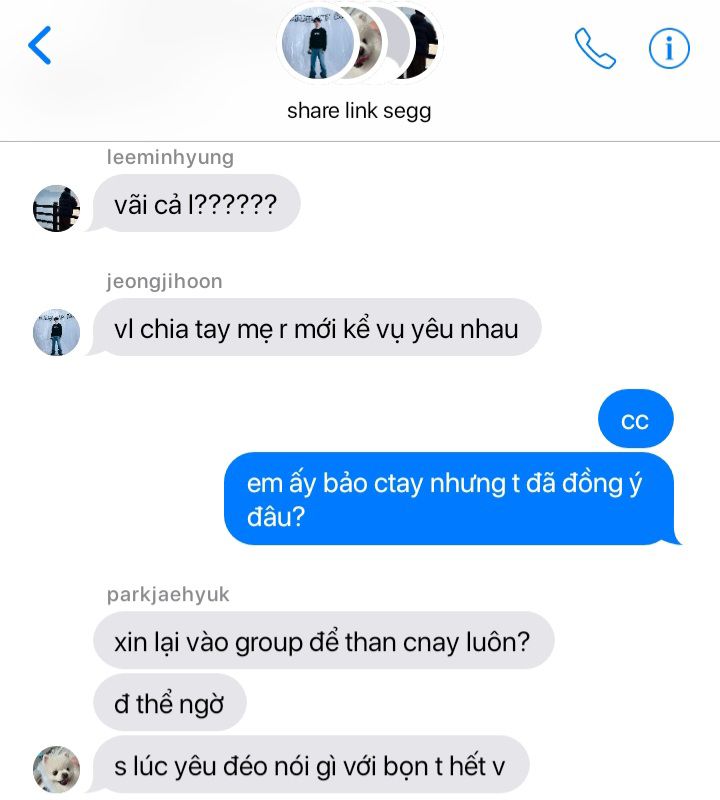Select the blue 'cc' message bubble
Image resolution: width=720 pixels, height=800 pixels.
click(x=635, y=419)
